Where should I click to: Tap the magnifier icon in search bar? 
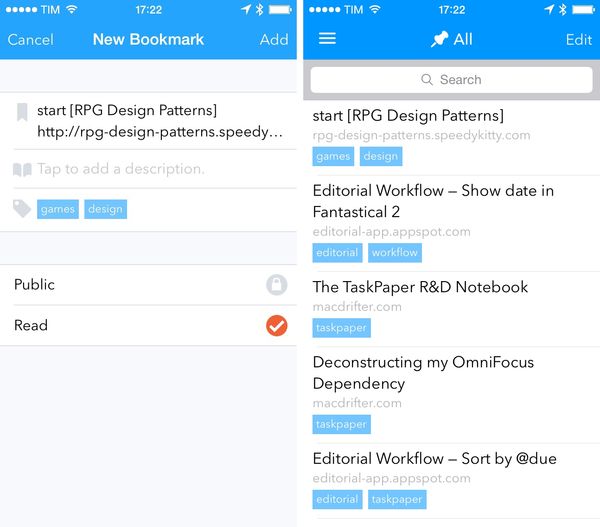tap(428, 80)
